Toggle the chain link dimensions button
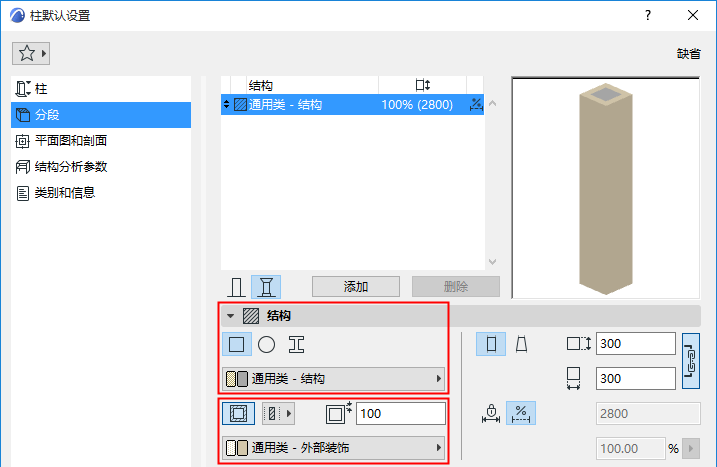 coord(691,361)
